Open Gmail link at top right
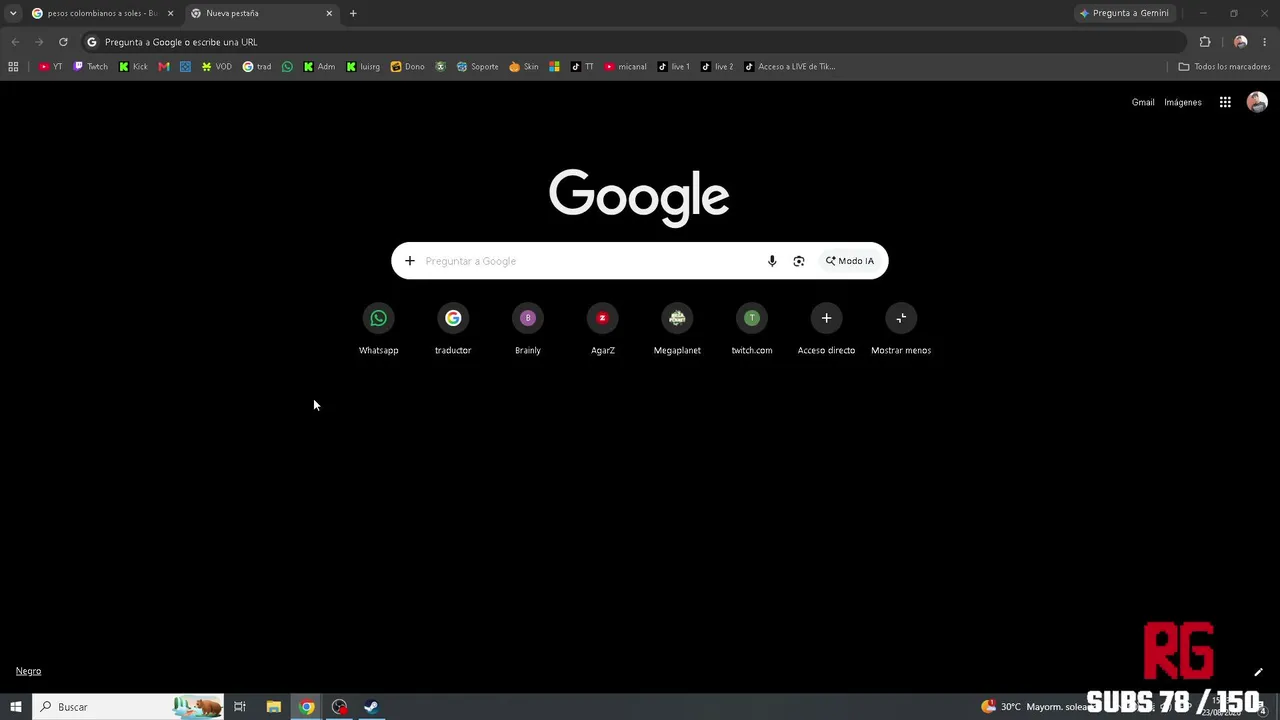1280x720 pixels. tap(1143, 102)
